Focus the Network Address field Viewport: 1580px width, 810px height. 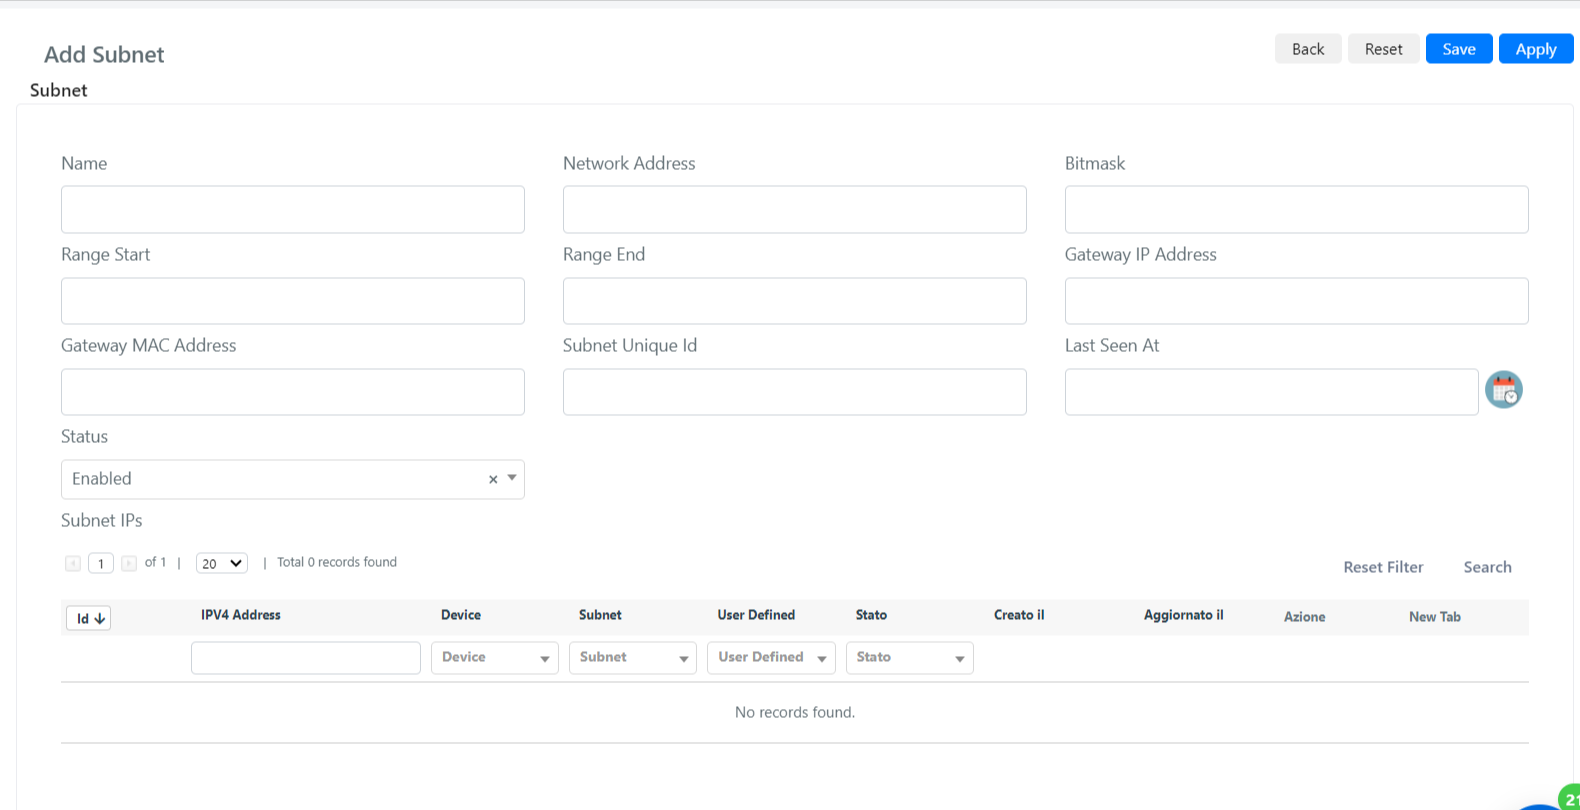(x=795, y=209)
